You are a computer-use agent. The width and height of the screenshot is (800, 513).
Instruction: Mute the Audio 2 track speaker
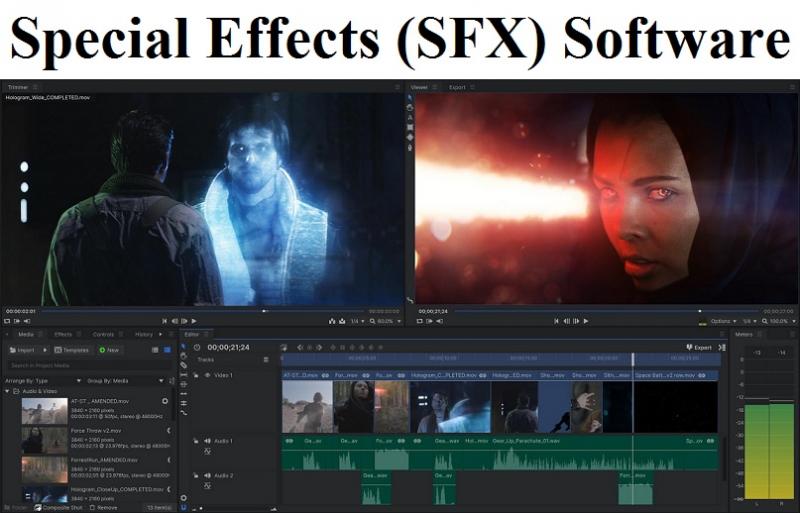click(x=207, y=476)
